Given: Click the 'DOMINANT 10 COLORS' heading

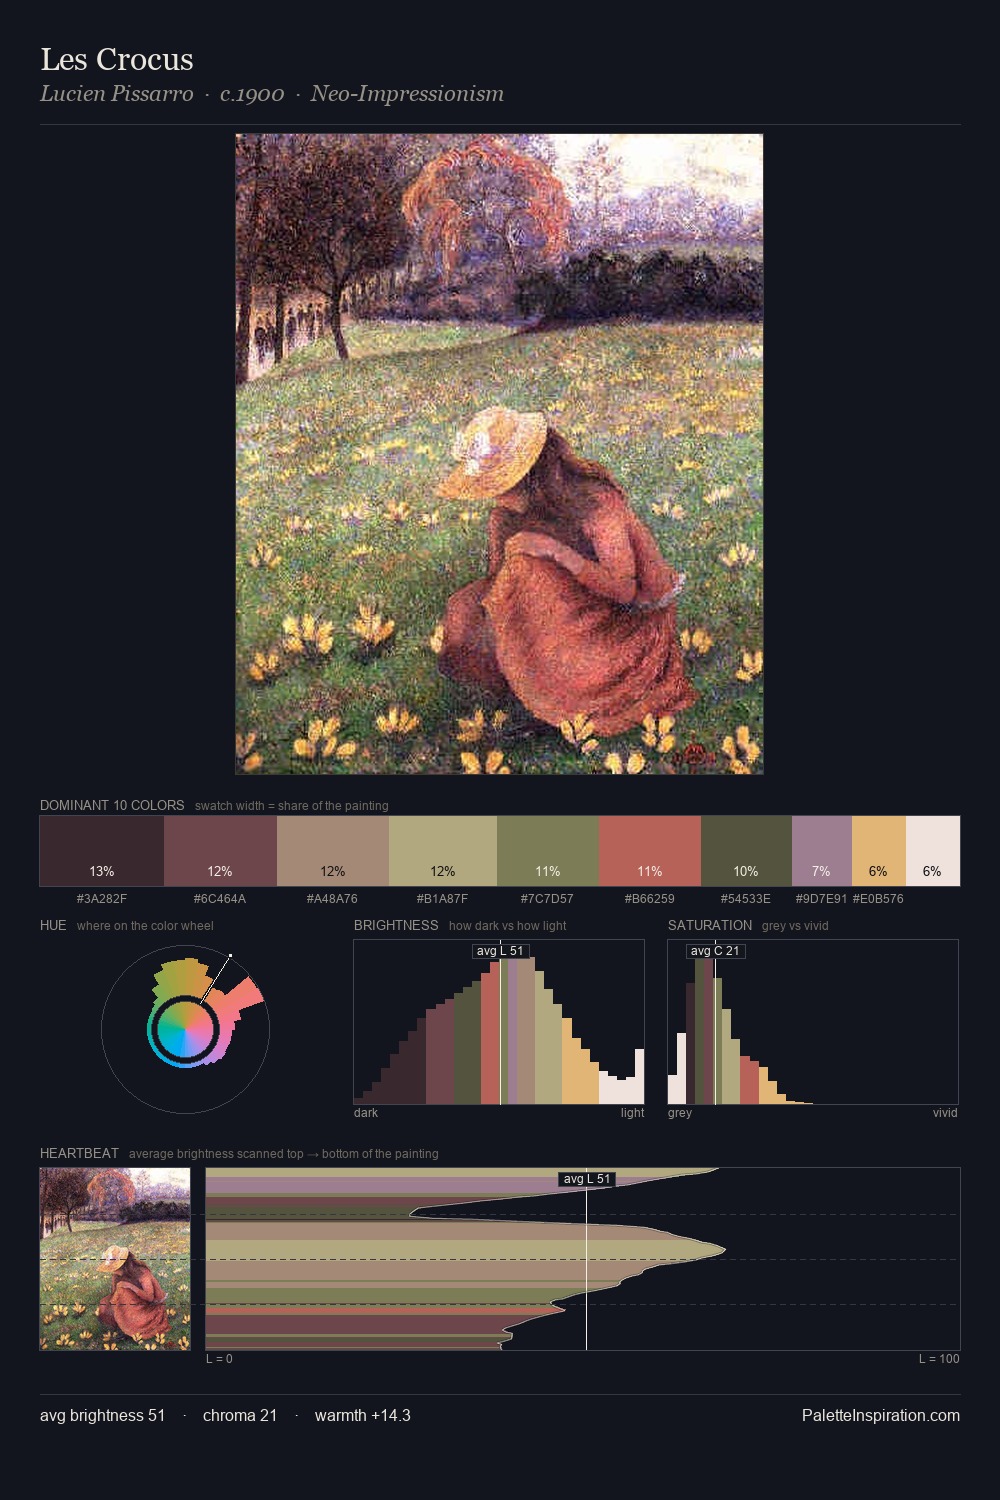Looking at the screenshot, I should coord(112,805).
